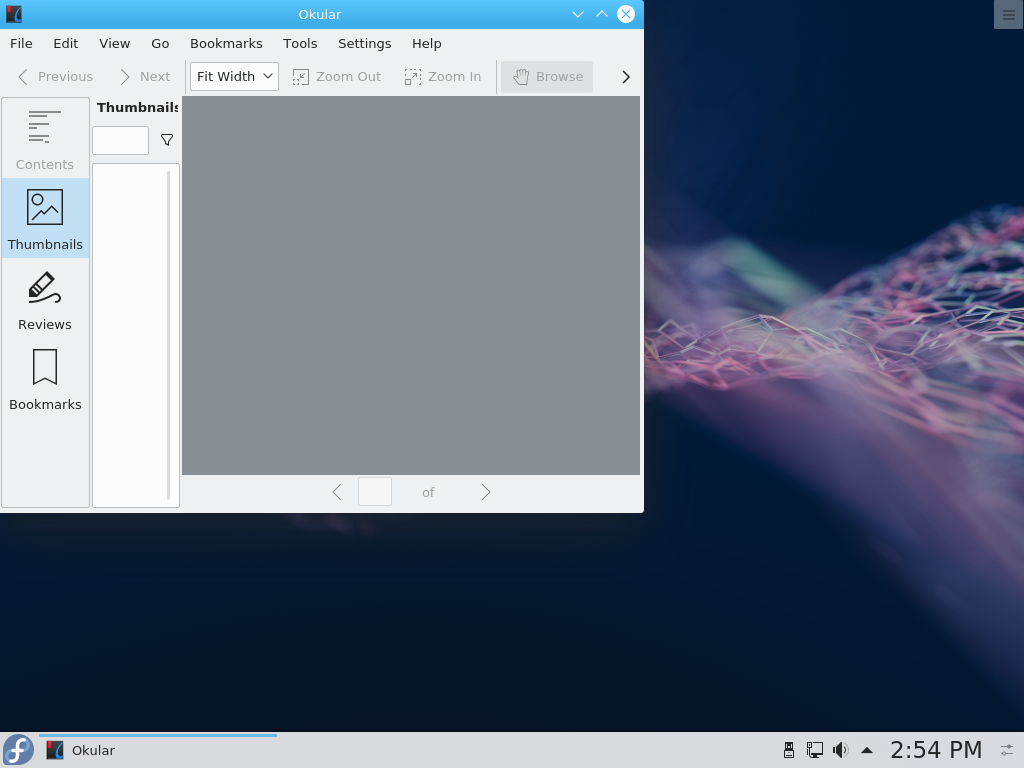Open the audio volume tray icon

(840, 750)
